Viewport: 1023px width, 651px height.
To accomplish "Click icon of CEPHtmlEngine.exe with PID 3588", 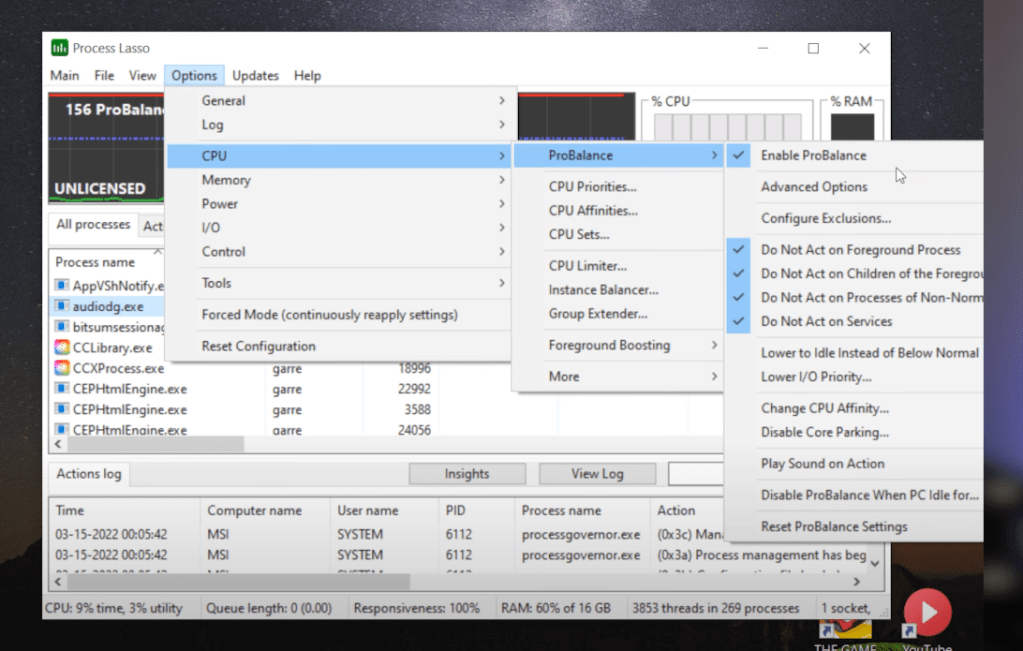I will pos(62,409).
